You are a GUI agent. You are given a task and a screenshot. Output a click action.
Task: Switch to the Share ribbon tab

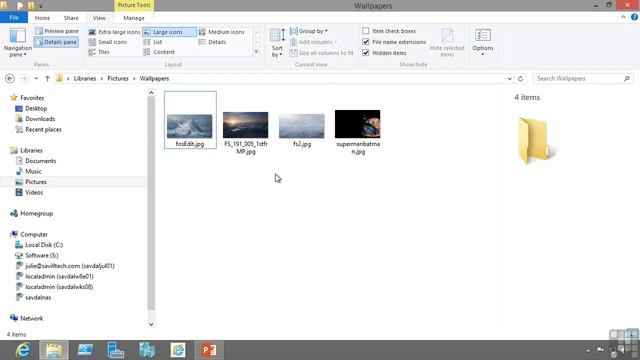(71, 18)
